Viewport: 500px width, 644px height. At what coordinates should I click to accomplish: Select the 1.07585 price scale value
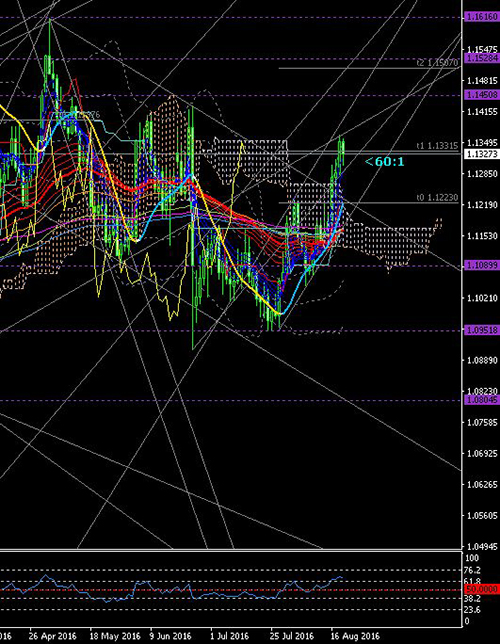click(482, 423)
